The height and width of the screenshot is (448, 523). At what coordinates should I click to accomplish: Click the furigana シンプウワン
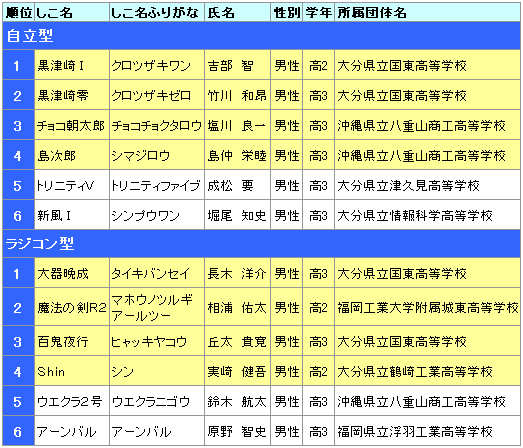tap(145, 216)
